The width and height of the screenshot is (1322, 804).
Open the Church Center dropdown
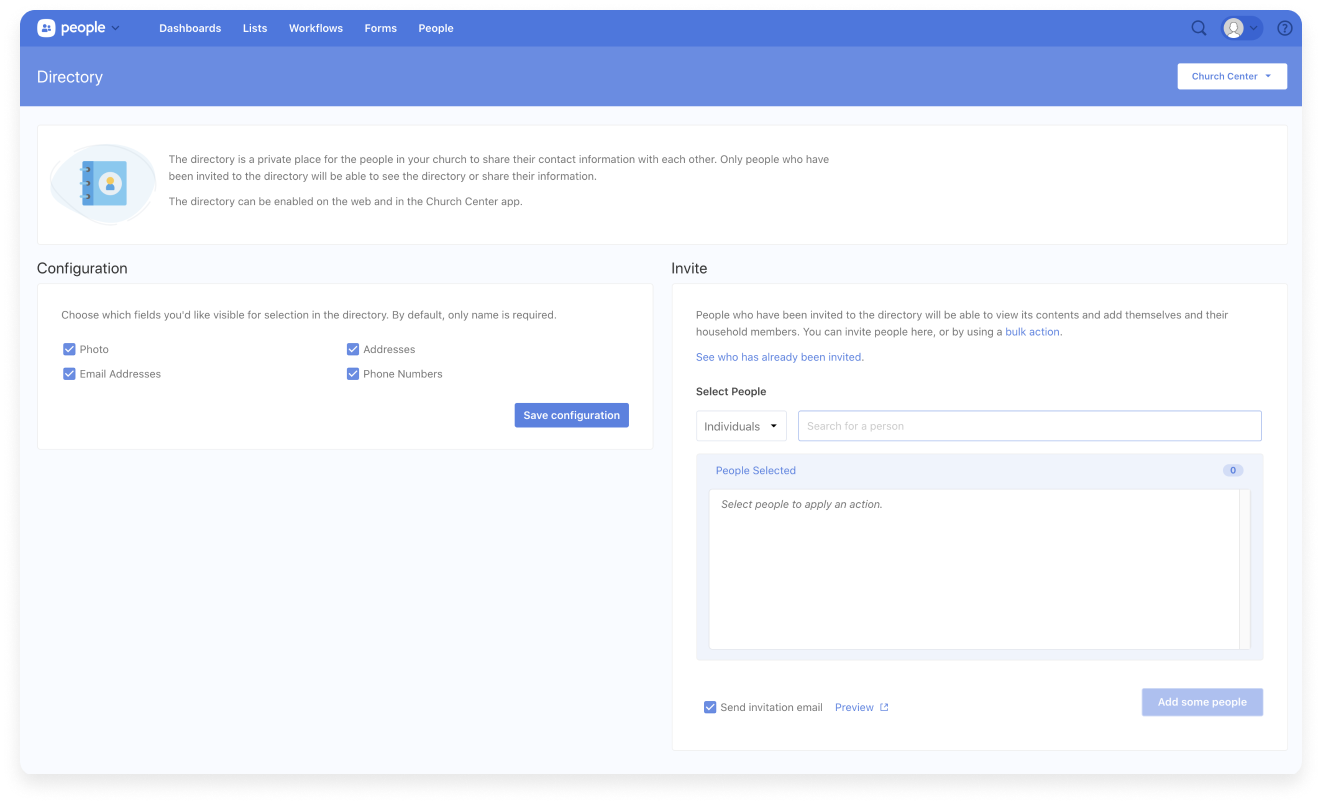coord(1231,76)
